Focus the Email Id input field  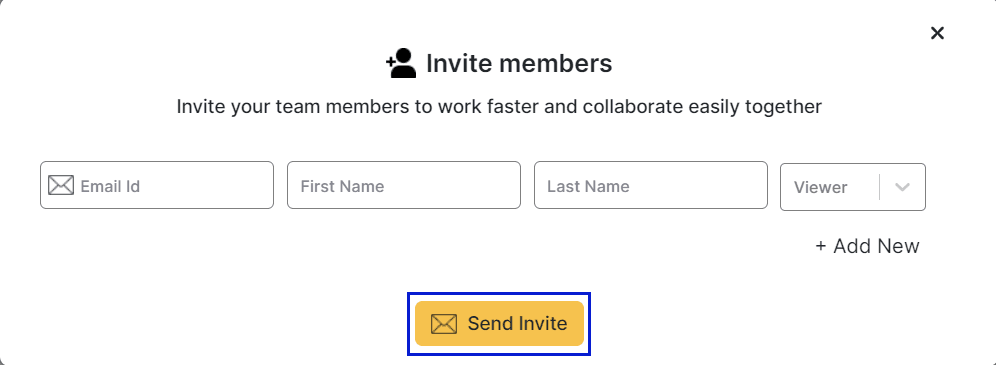click(157, 185)
